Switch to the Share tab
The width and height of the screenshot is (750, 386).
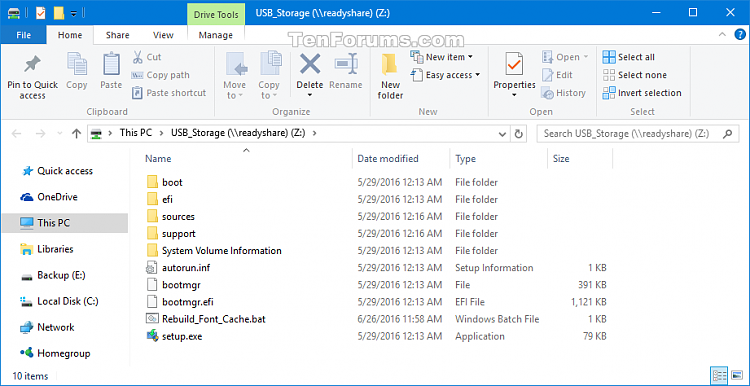click(117, 35)
